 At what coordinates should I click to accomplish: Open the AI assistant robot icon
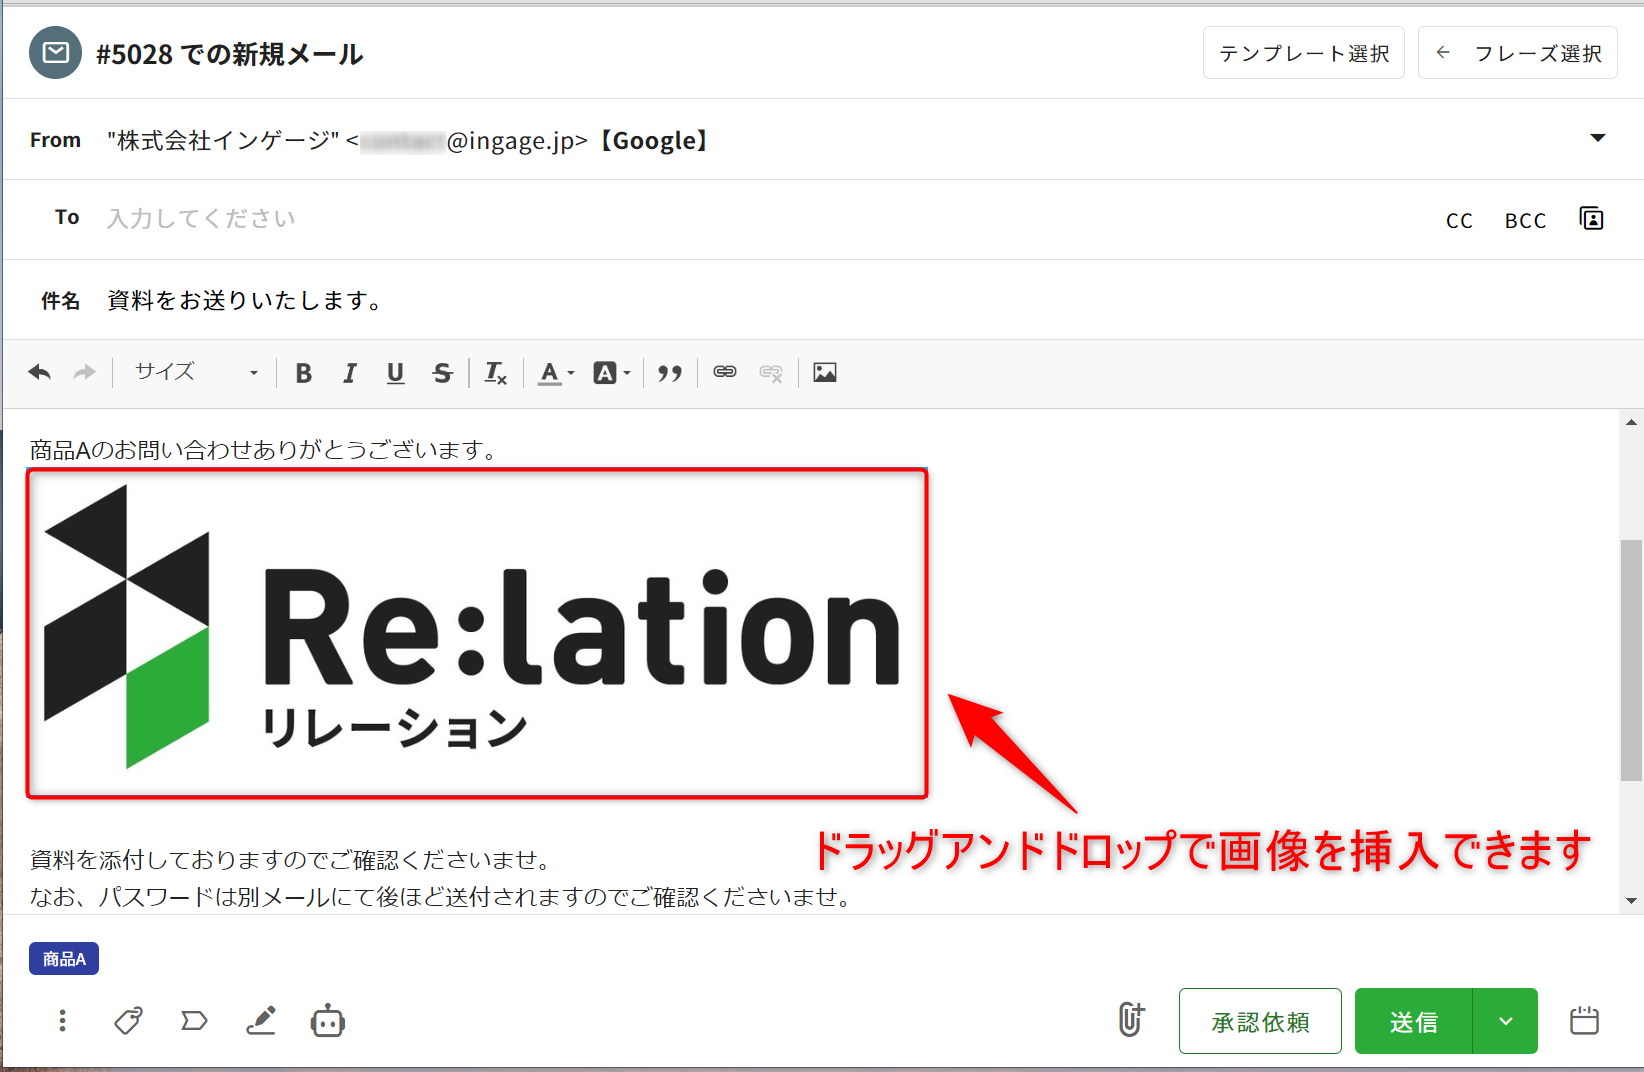[x=327, y=1021]
